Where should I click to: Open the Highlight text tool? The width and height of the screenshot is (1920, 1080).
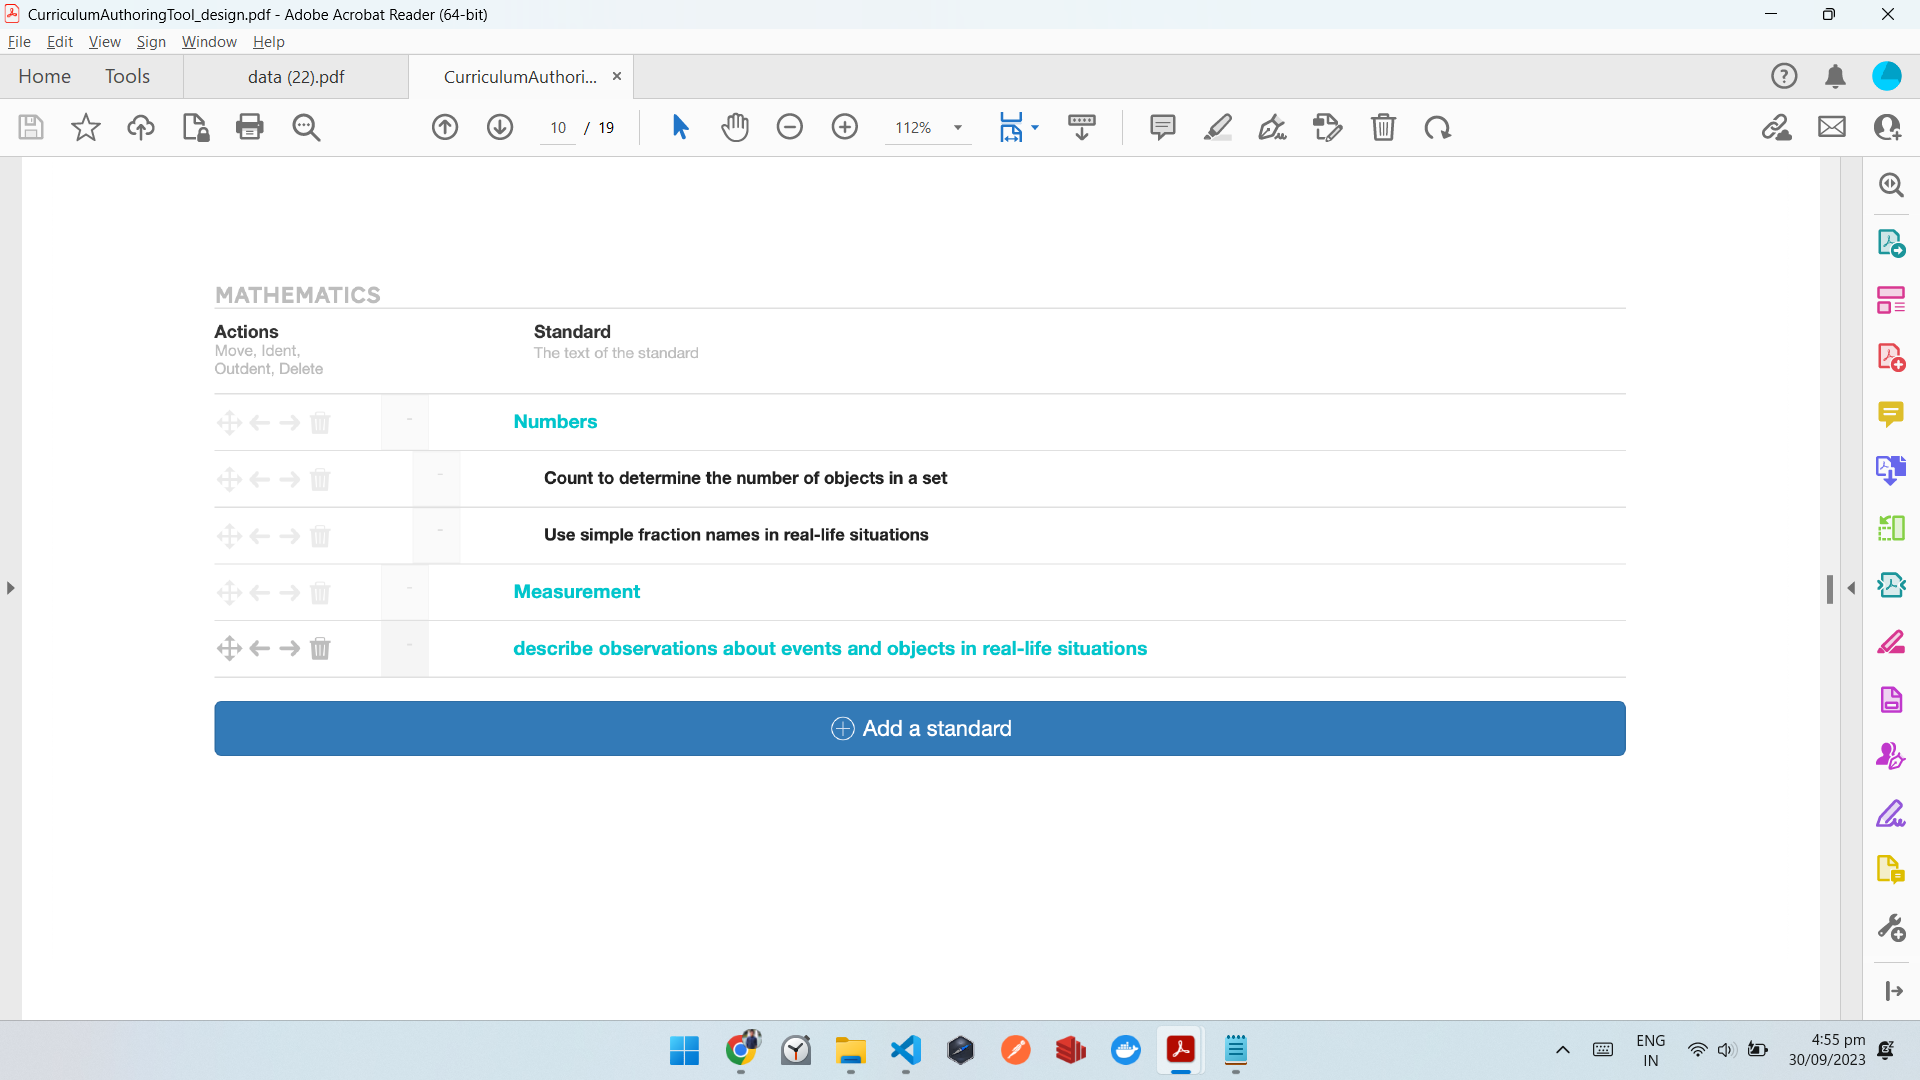point(1217,127)
